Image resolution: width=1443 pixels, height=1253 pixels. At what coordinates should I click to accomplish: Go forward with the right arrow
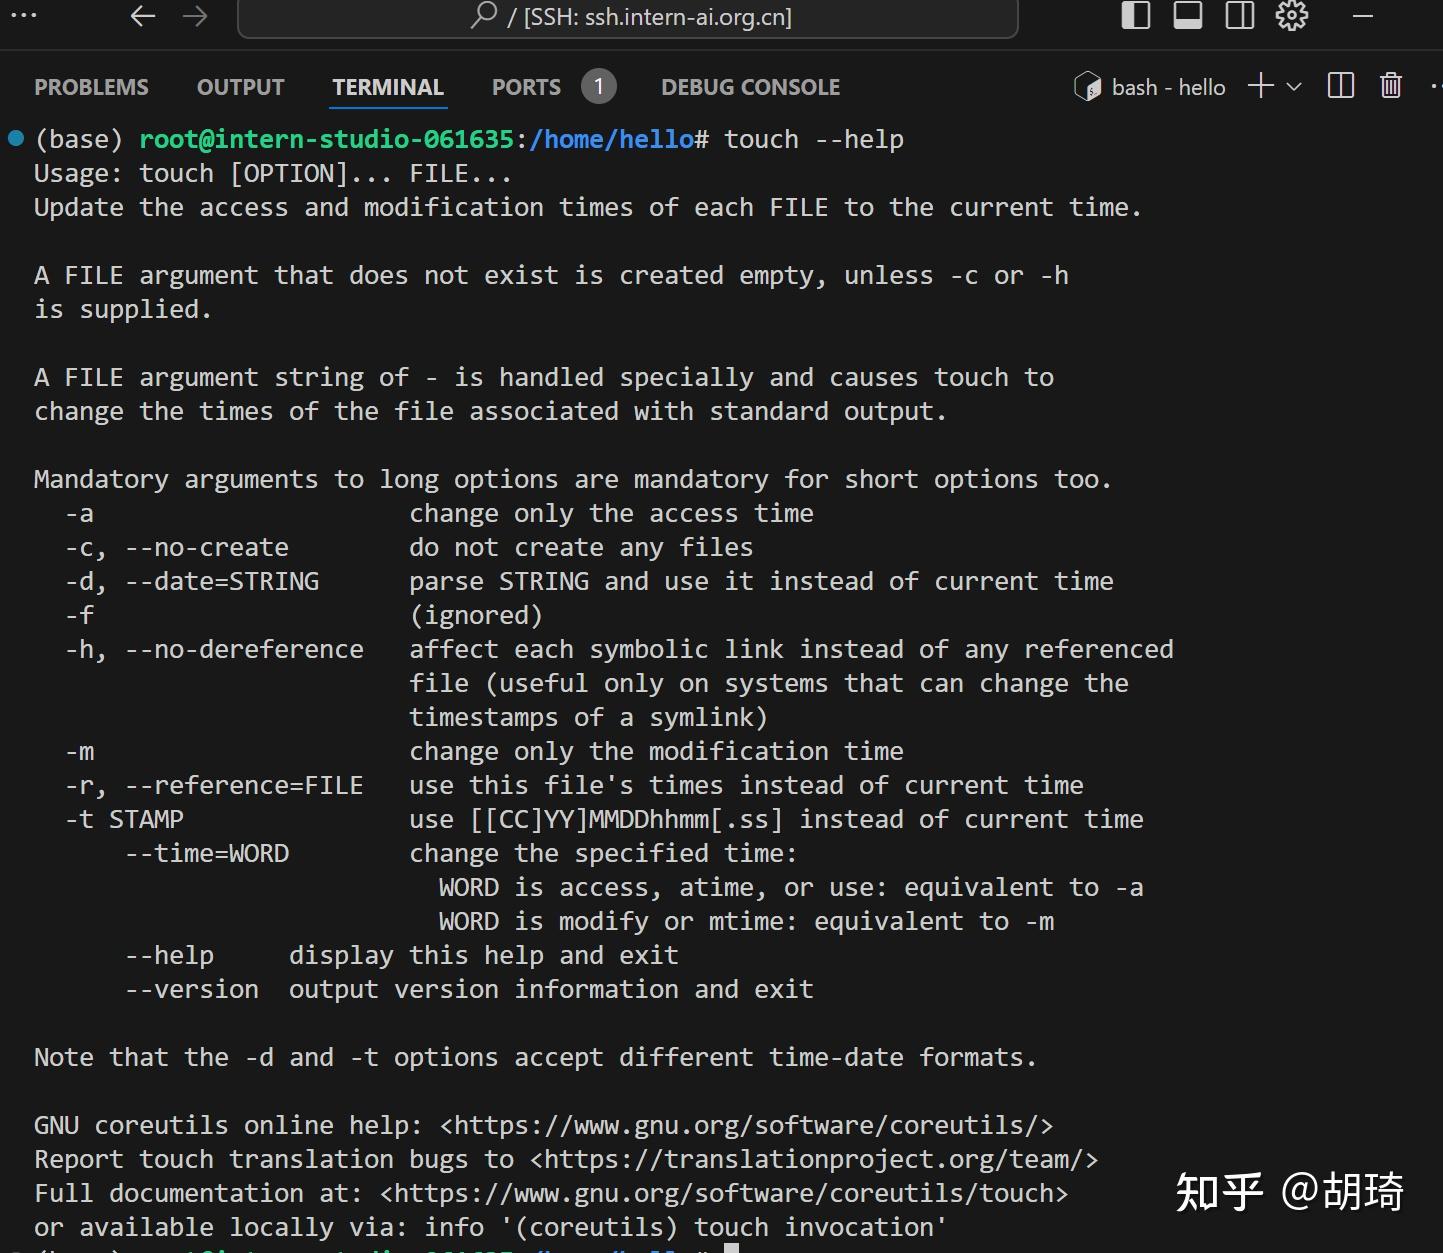(x=196, y=16)
